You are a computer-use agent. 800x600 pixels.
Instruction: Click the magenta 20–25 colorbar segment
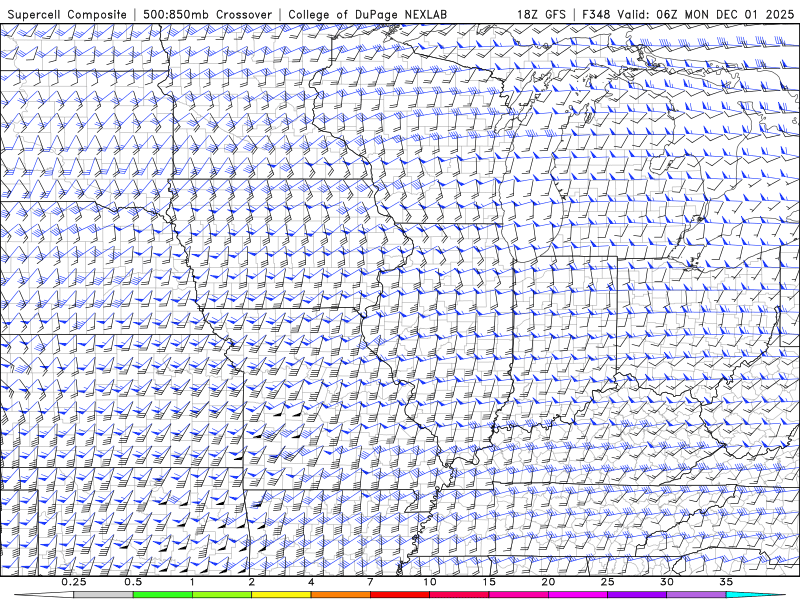[578, 595]
